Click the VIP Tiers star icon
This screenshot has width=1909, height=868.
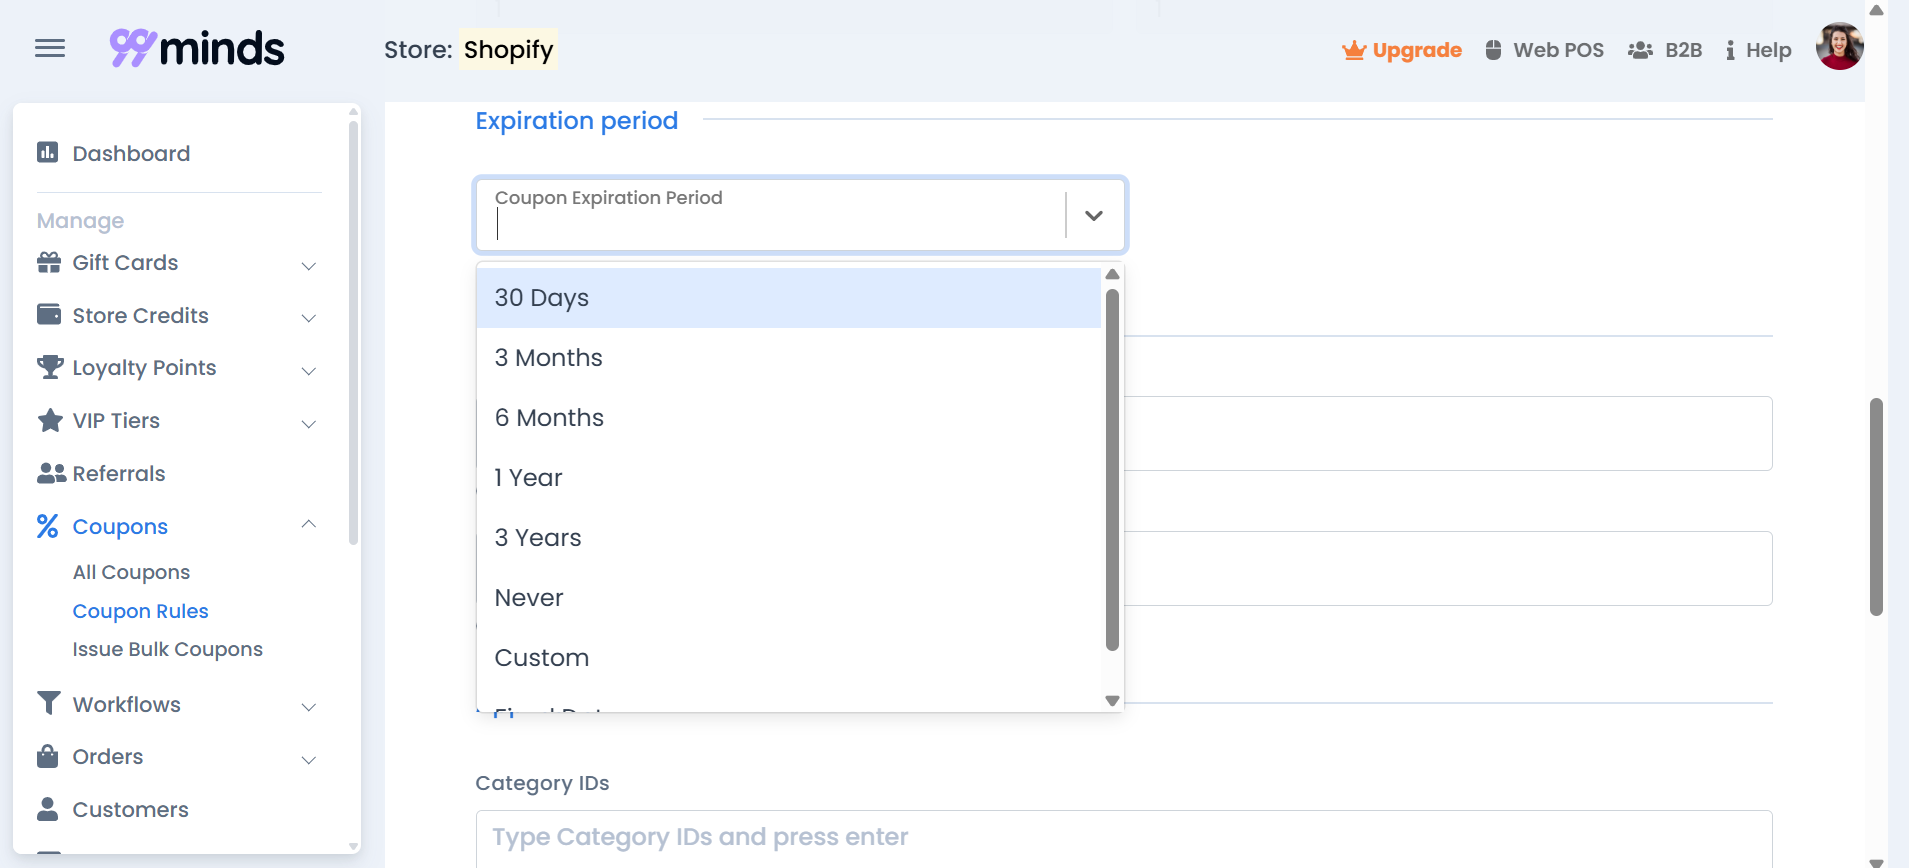pyautogui.click(x=49, y=420)
